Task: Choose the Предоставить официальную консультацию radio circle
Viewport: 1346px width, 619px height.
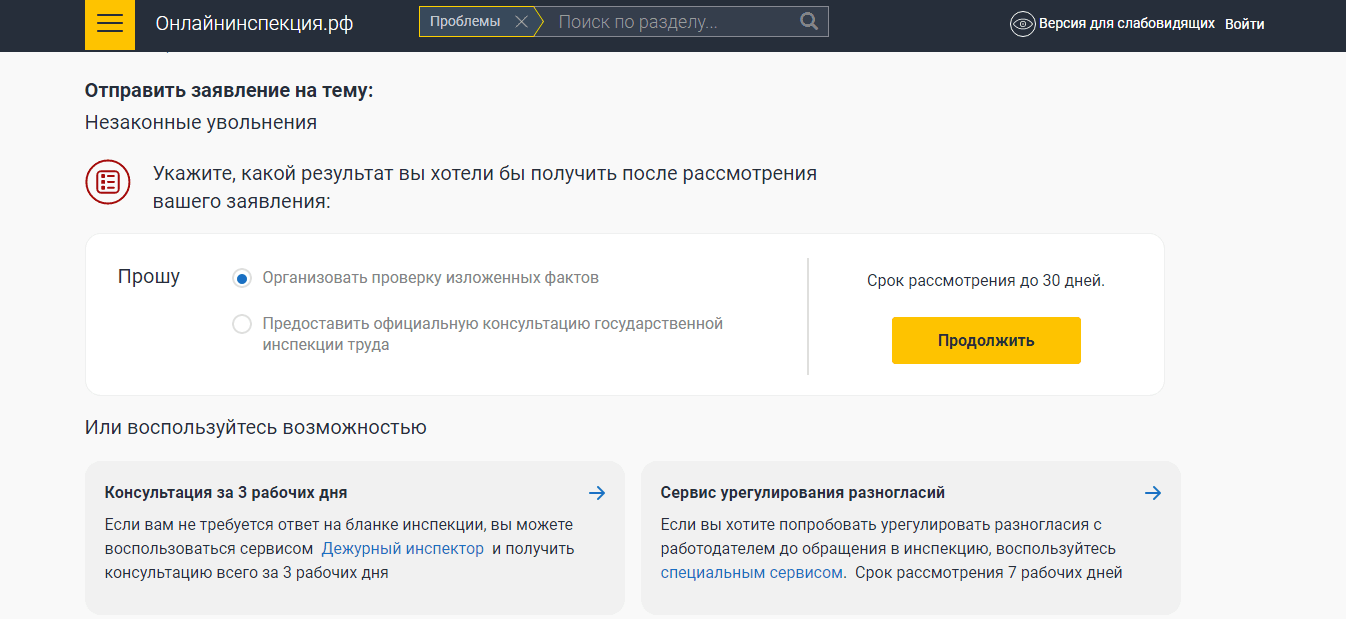Action: (x=241, y=324)
